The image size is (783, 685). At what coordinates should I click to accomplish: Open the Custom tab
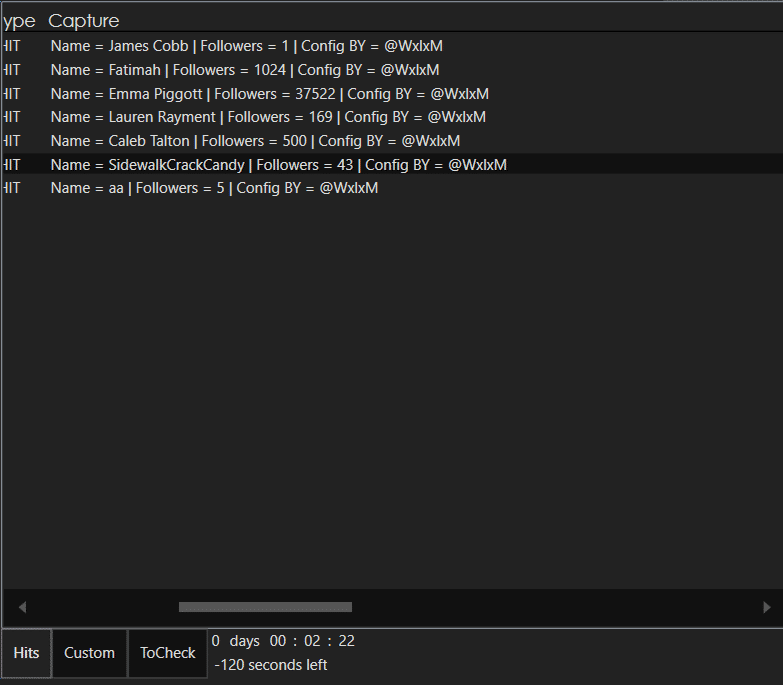[x=89, y=653]
